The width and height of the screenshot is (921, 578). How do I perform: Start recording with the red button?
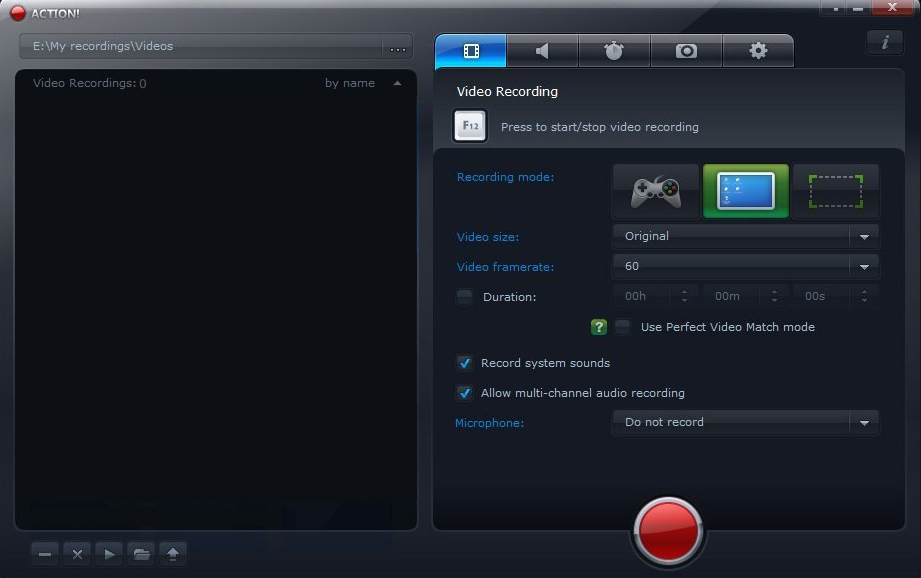[x=668, y=530]
